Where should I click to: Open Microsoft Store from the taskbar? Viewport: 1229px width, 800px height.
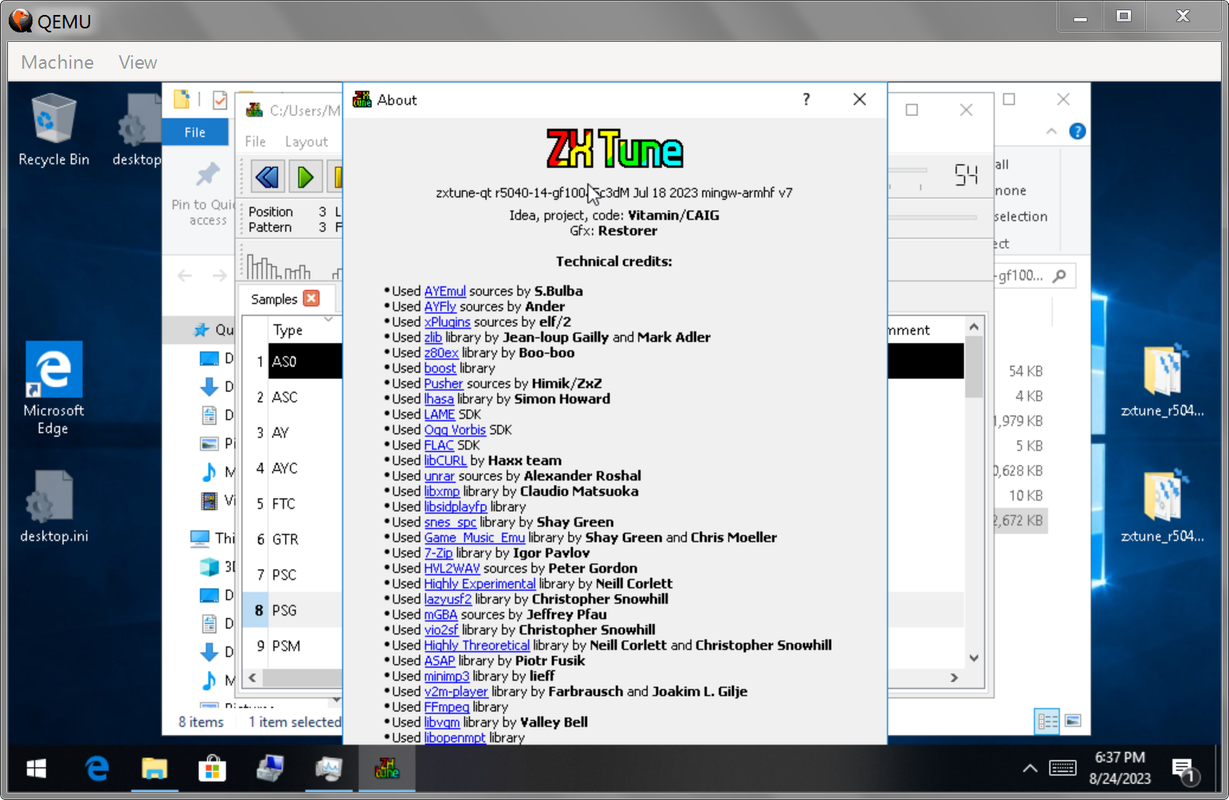pyautogui.click(x=212, y=769)
